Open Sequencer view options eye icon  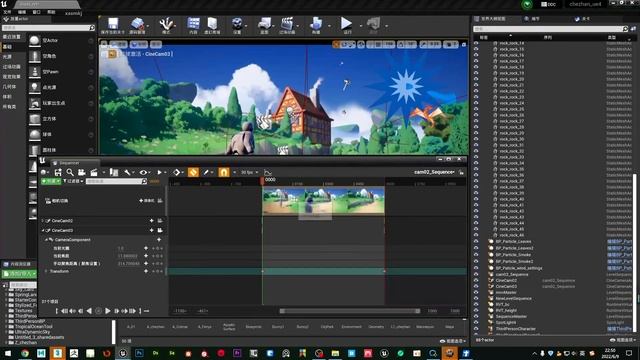click(143, 172)
